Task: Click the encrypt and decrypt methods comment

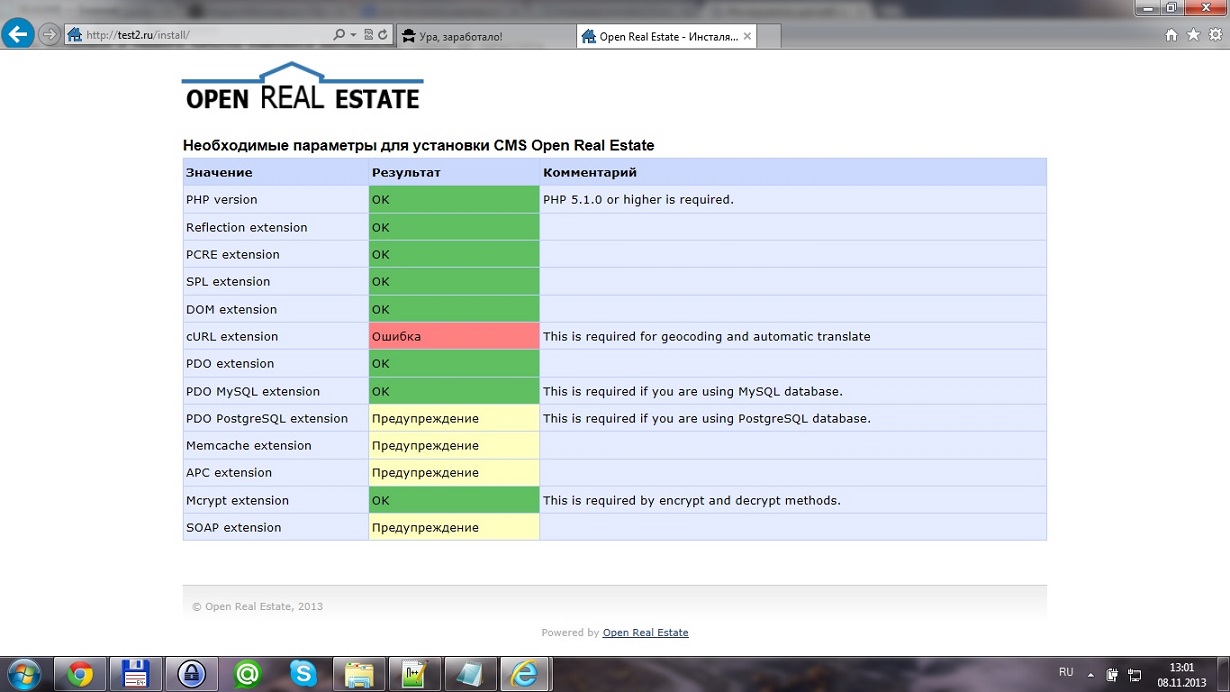Action: tap(691, 501)
